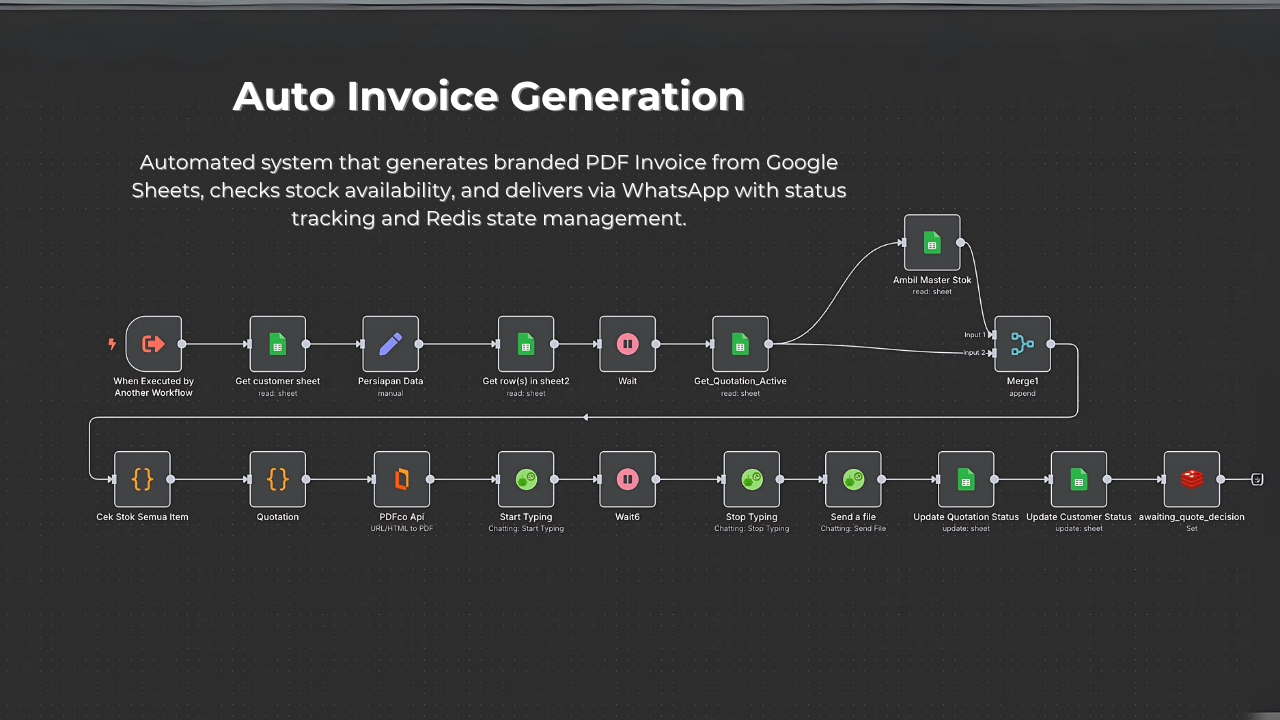The width and height of the screenshot is (1280, 720).
Task: Open the 'Get_Quotation_Active' sheet node
Action: [741, 344]
